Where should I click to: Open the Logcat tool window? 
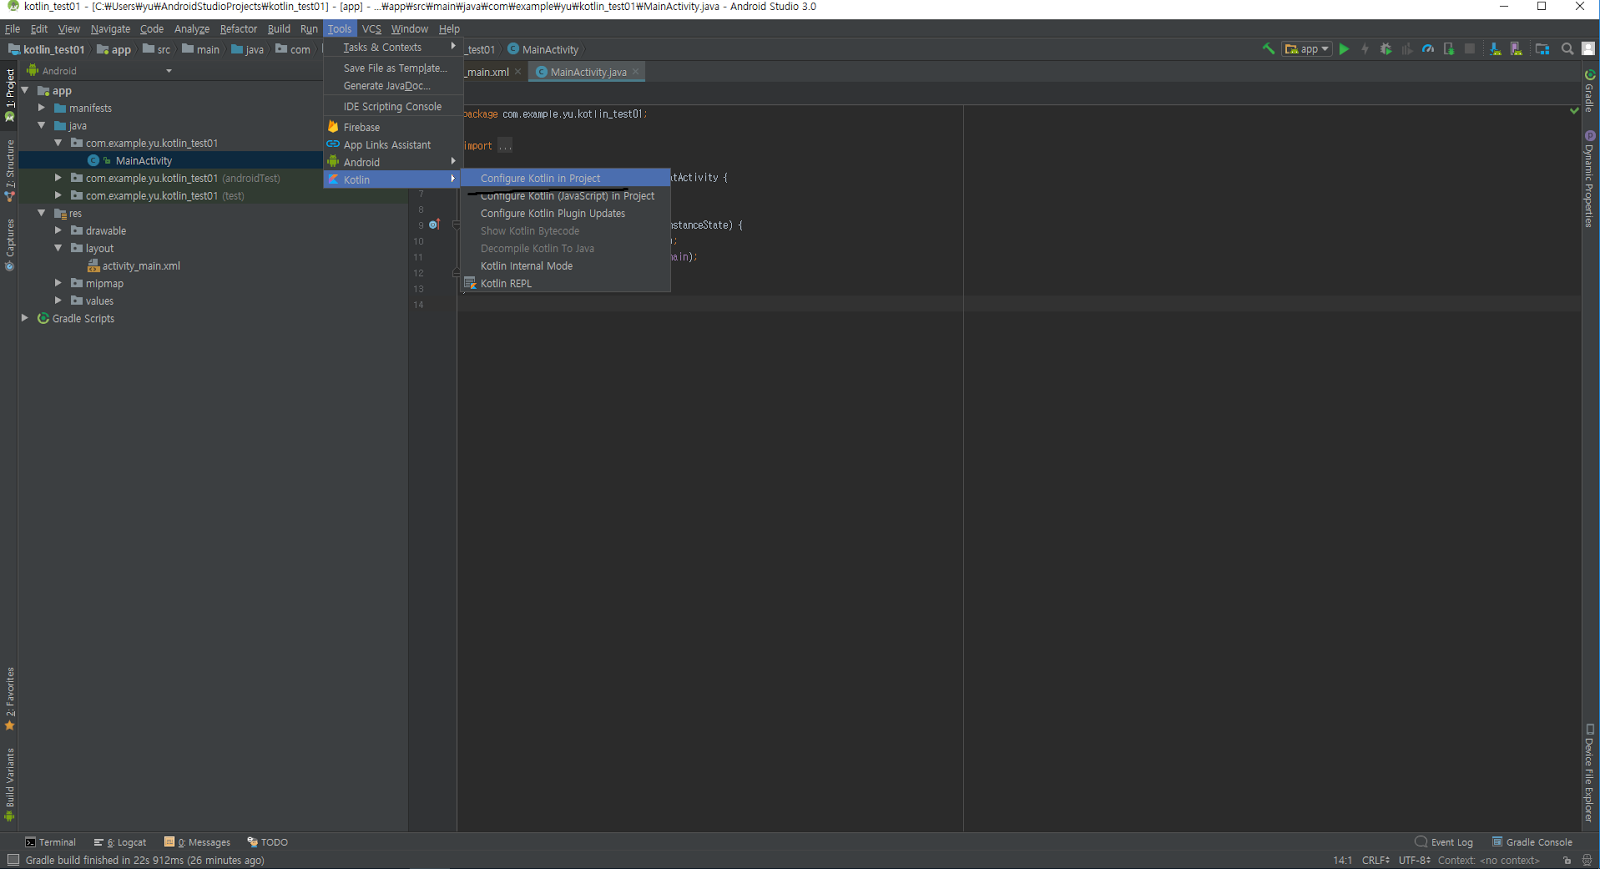coord(120,842)
